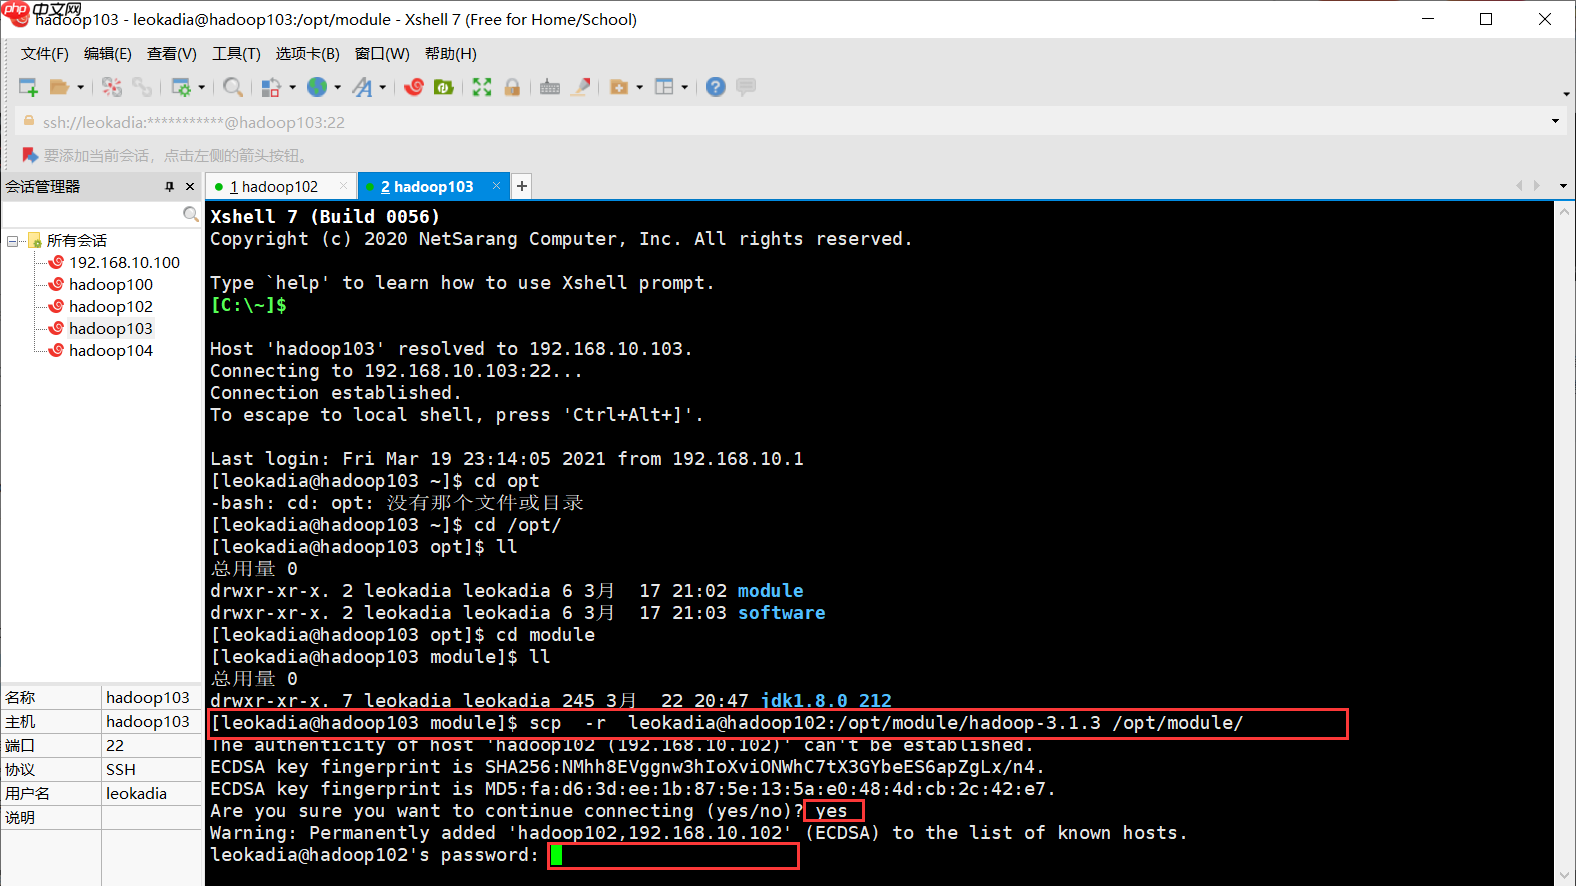Click the New Session toolbar icon
This screenshot has height=886, width=1576.
pyautogui.click(x=28, y=87)
